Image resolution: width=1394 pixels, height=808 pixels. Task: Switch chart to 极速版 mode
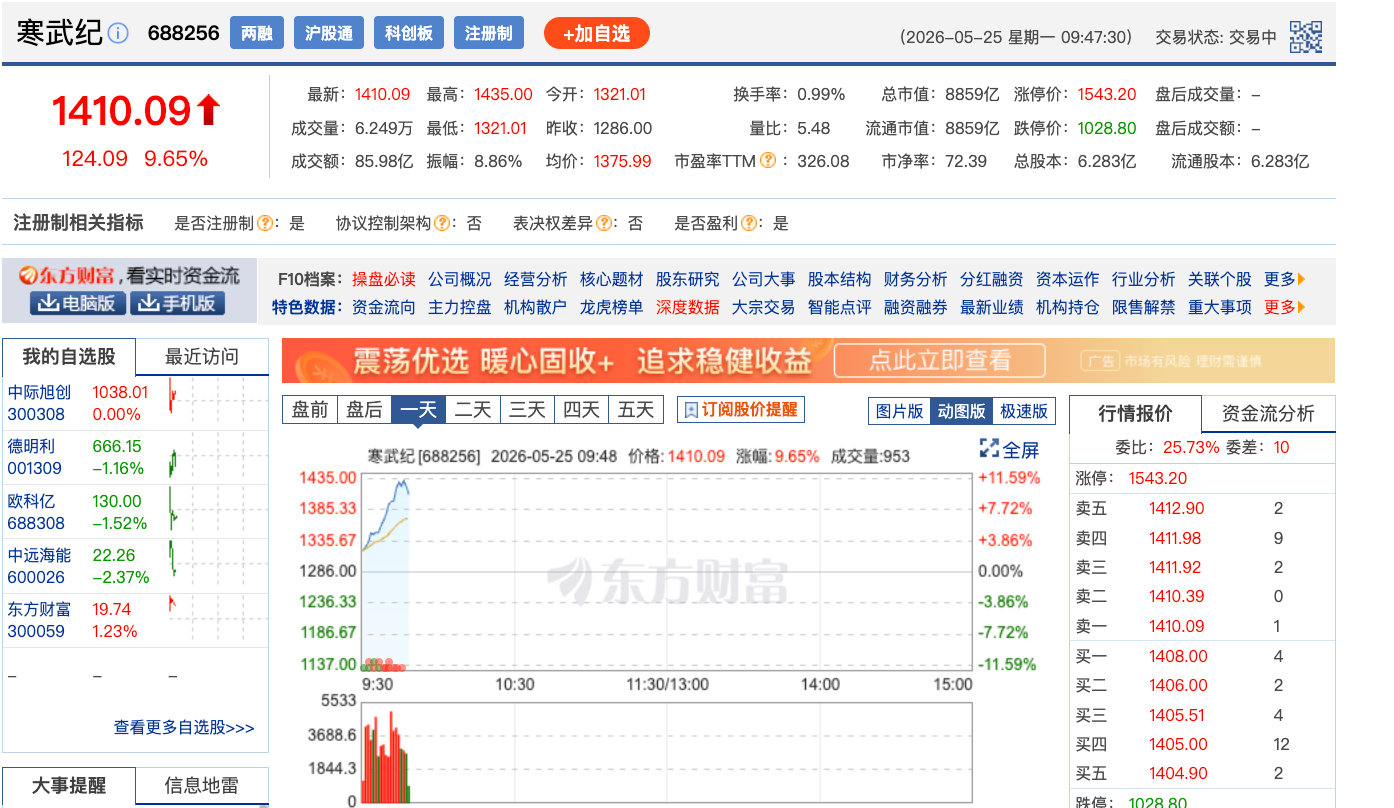click(1024, 411)
